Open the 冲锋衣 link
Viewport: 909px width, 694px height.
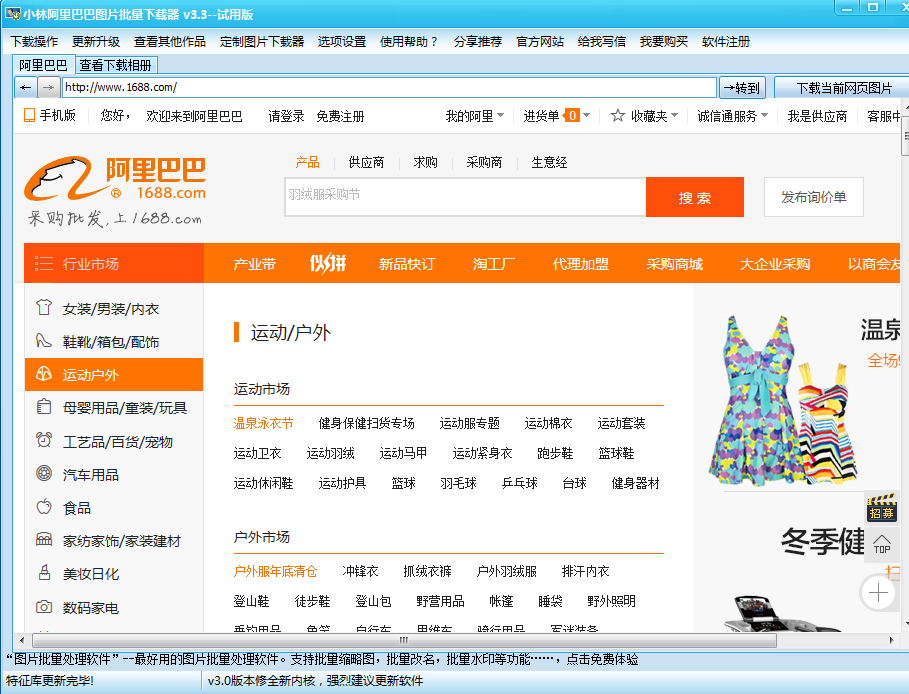pos(360,571)
